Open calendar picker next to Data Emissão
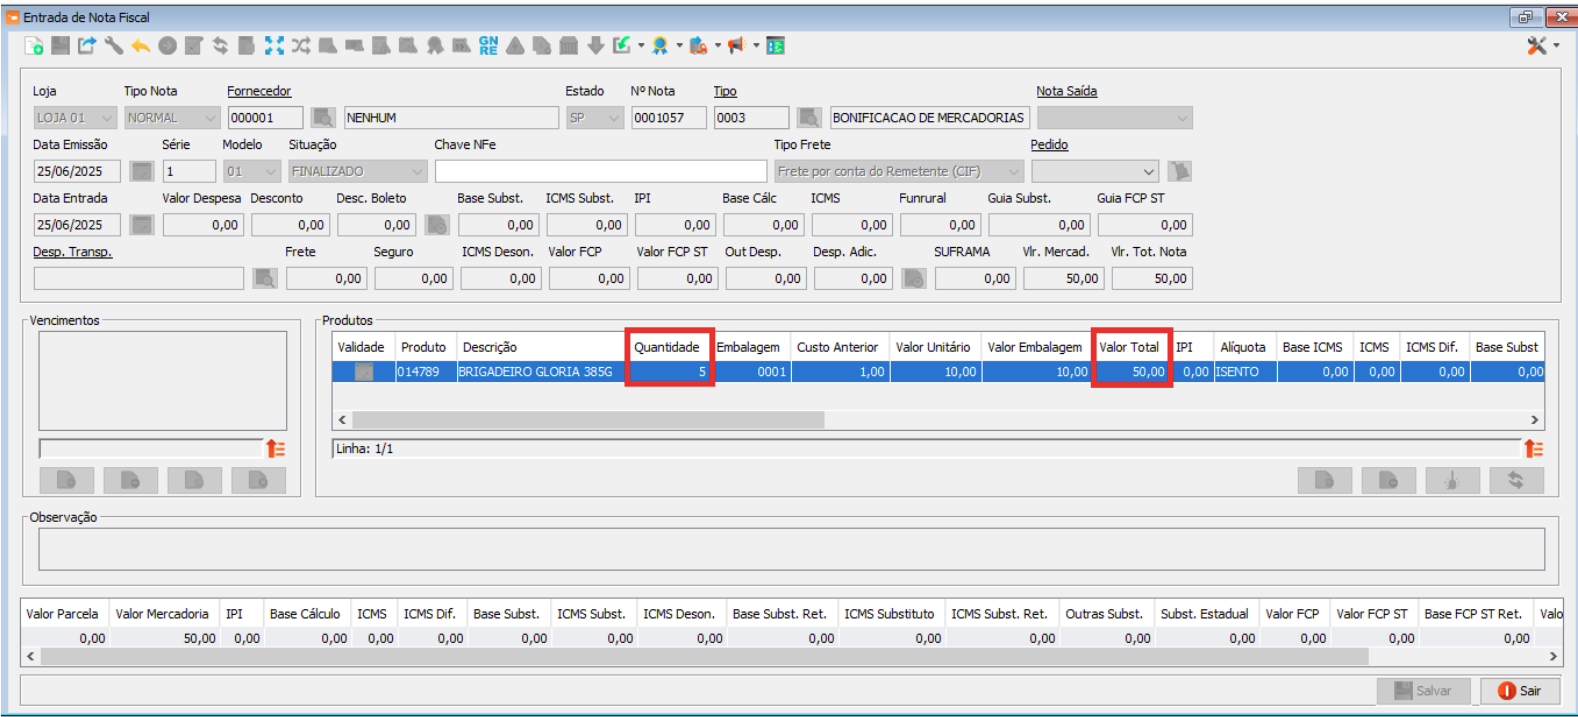 tap(142, 172)
